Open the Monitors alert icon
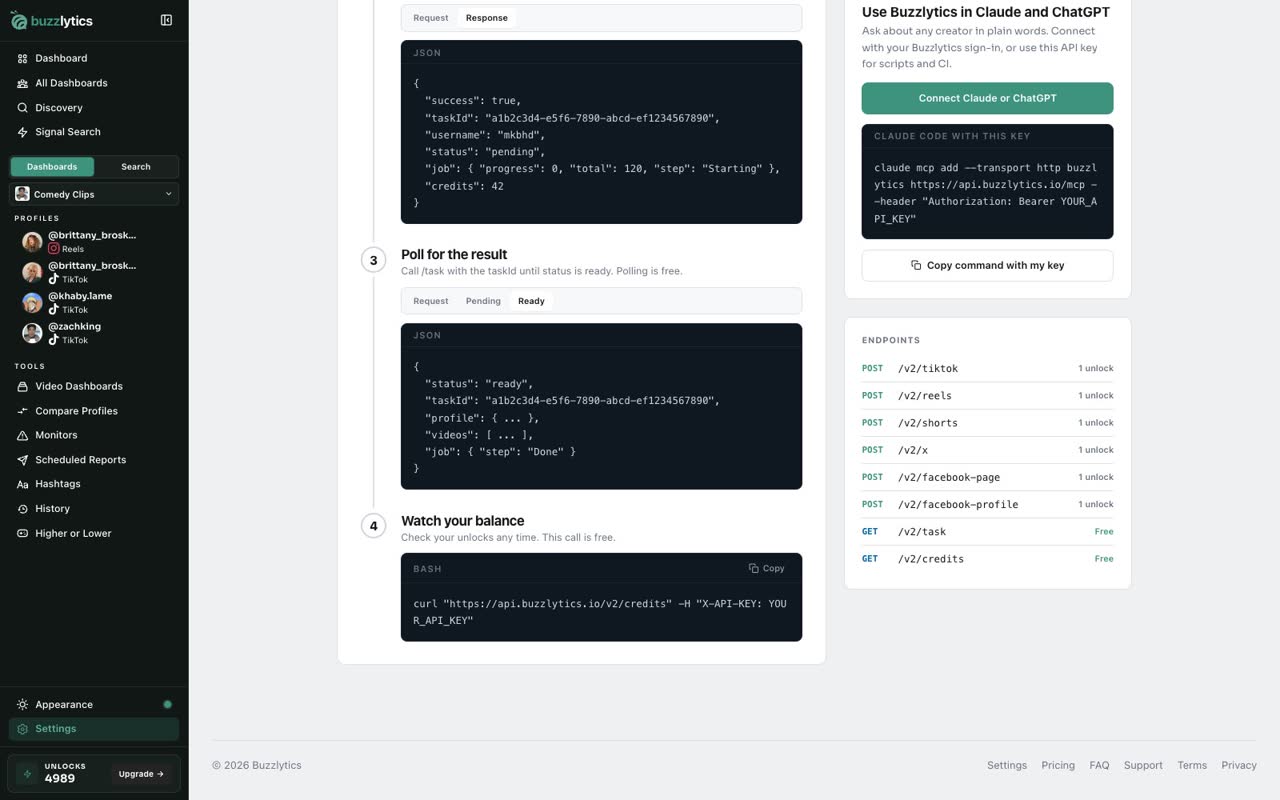The image size is (1280, 800). 22,435
